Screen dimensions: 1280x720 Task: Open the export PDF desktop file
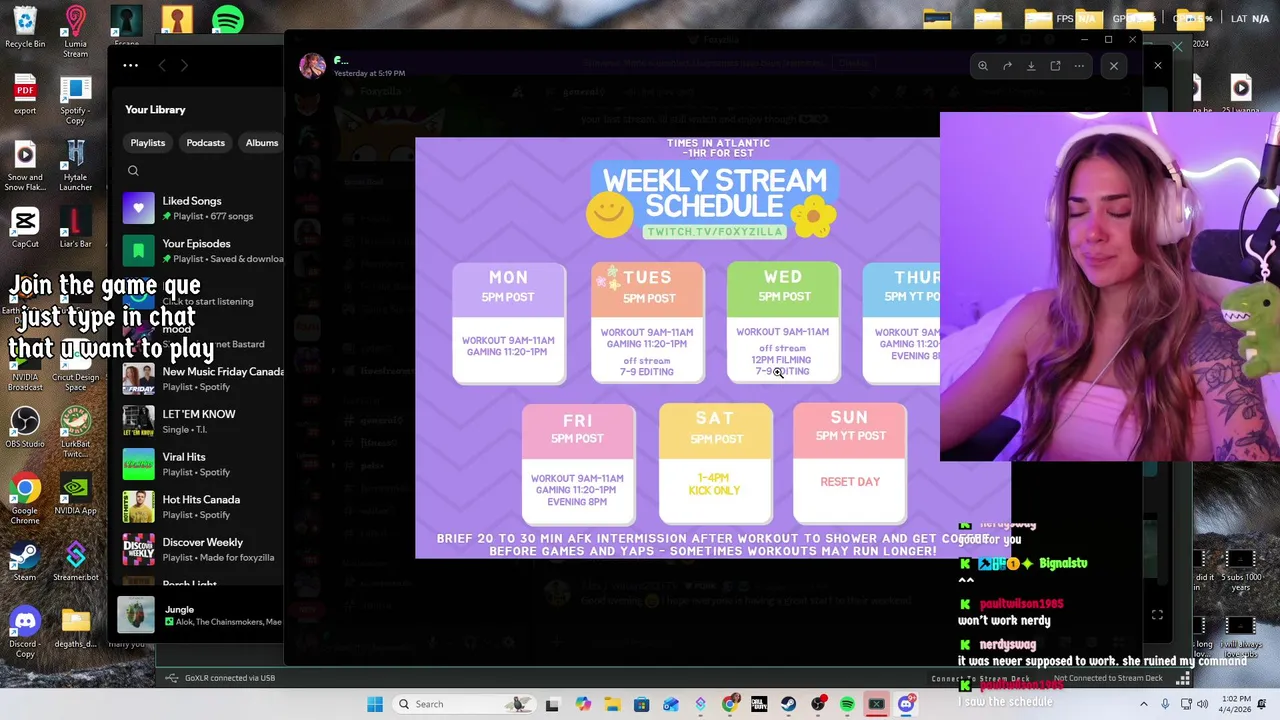point(25,95)
